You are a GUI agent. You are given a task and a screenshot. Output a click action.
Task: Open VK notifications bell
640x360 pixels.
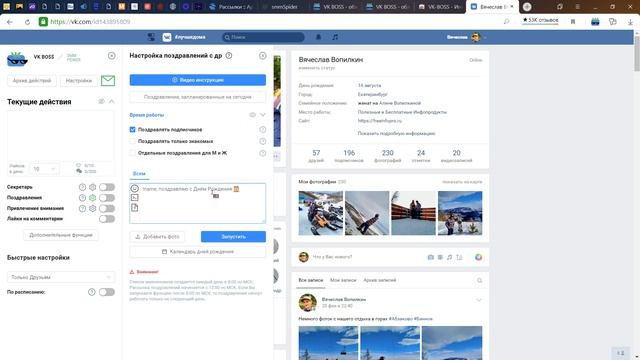pyautogui.click(x=318, y=37)
